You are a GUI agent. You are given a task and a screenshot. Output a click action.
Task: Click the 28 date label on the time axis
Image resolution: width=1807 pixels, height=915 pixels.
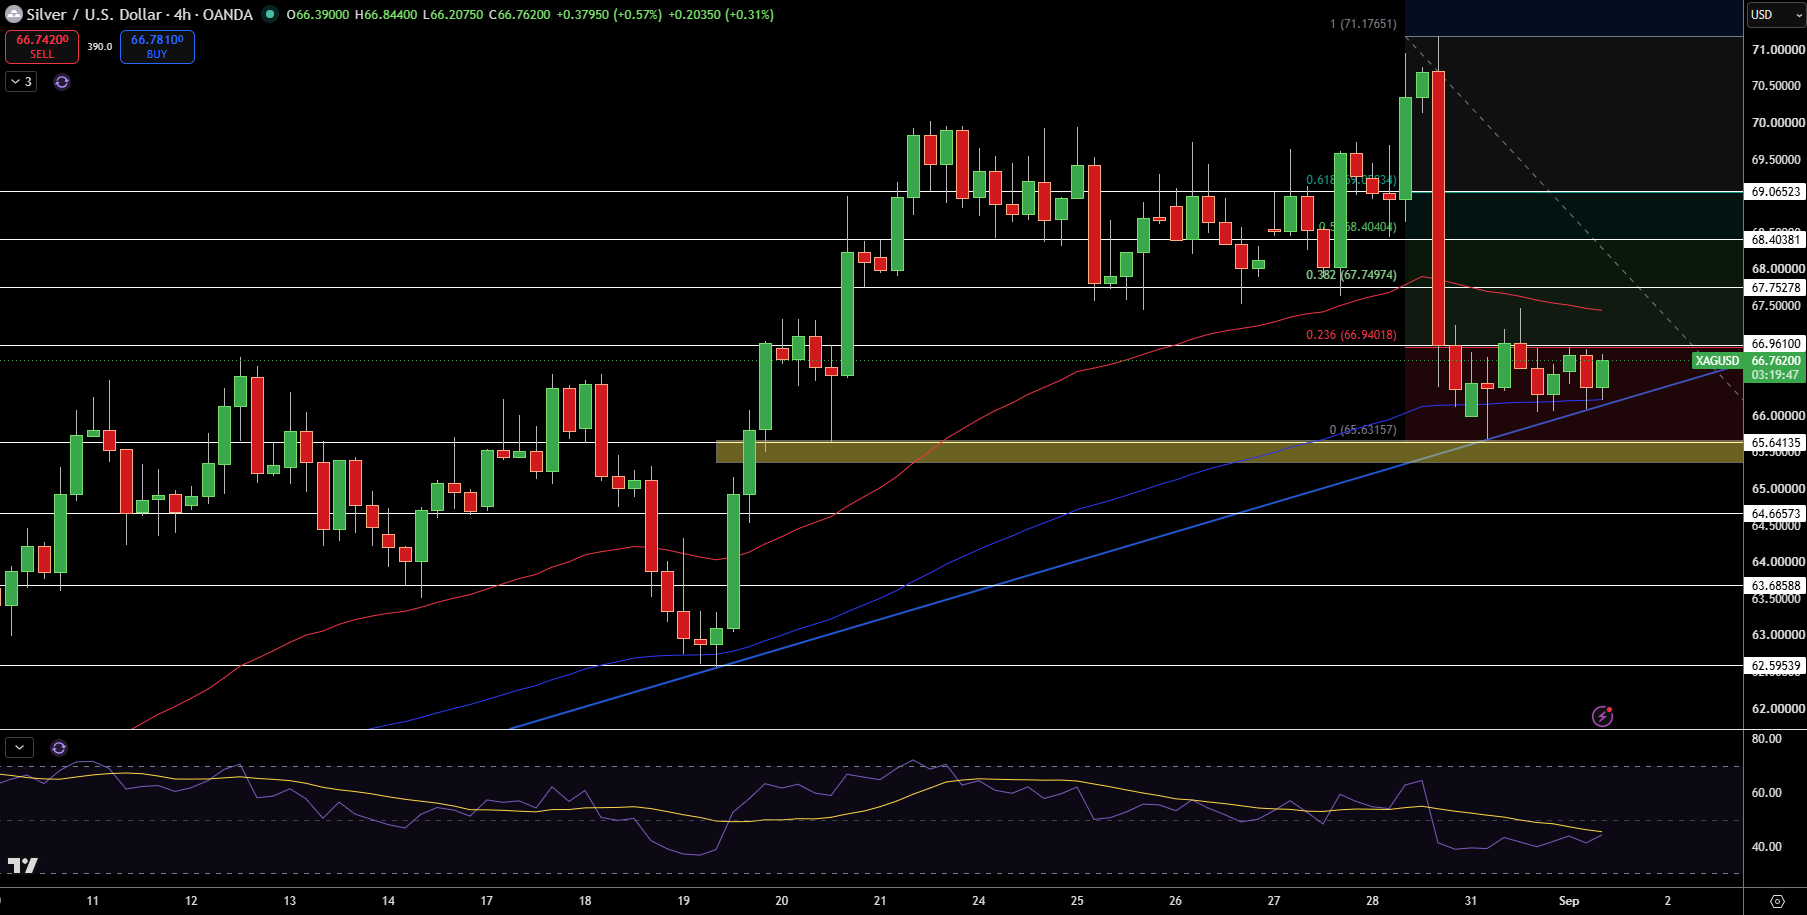pyautogui.click(x=1372, y=901)
